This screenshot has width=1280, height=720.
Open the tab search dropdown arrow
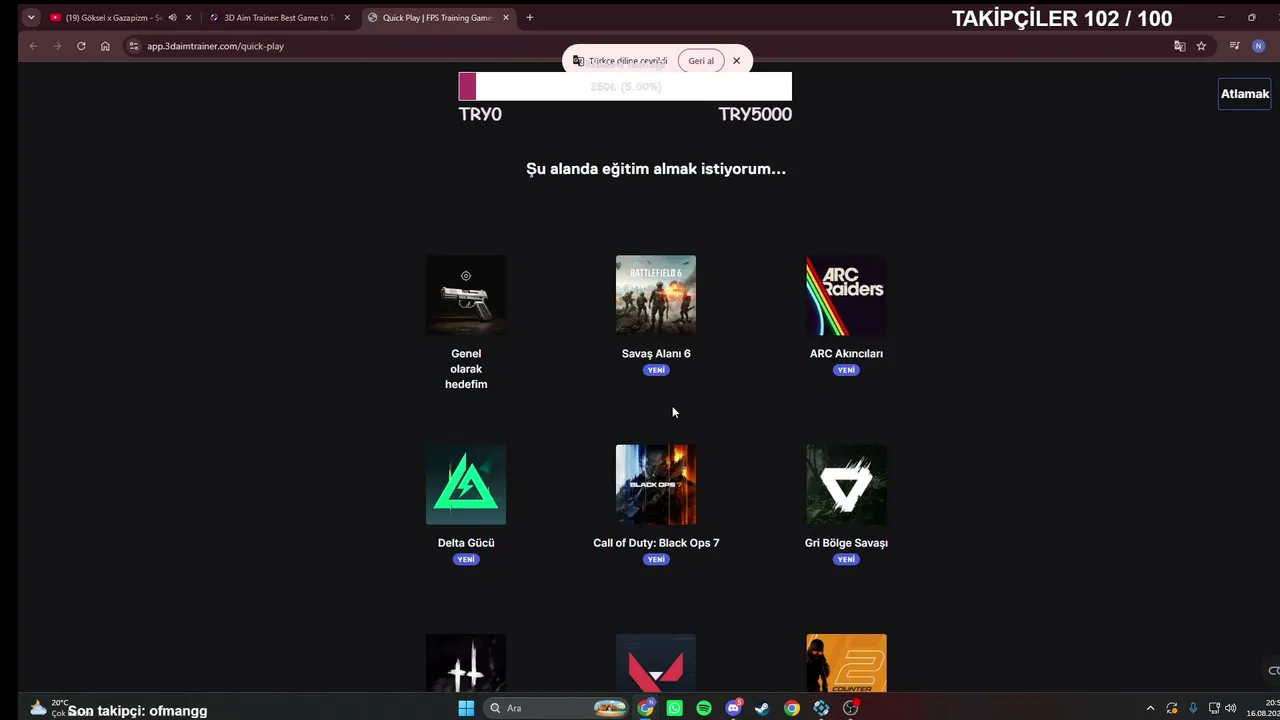pyautogui.click(x=31, y=17)
